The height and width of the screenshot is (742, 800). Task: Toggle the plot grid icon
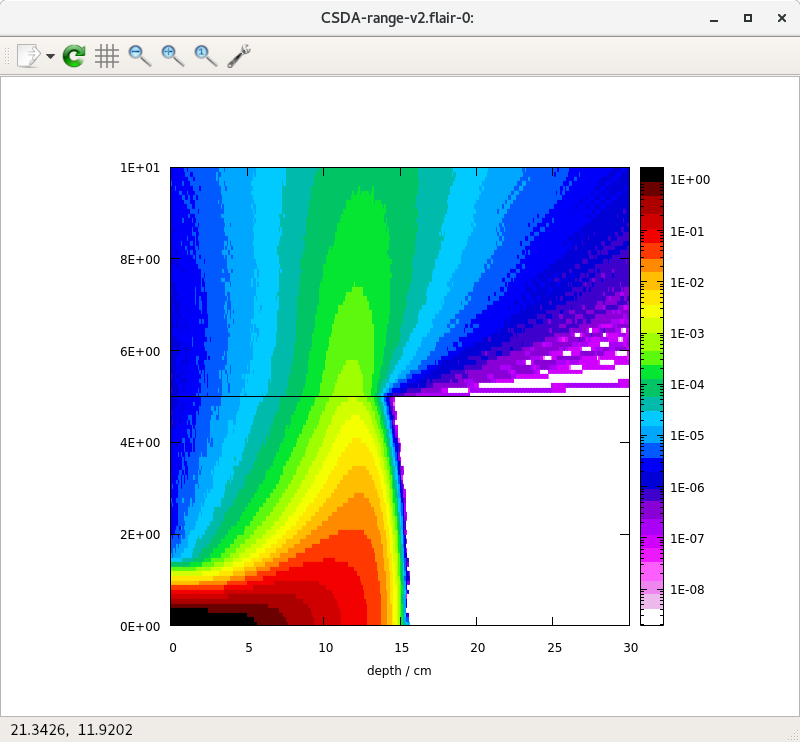[x=107, y=56]
